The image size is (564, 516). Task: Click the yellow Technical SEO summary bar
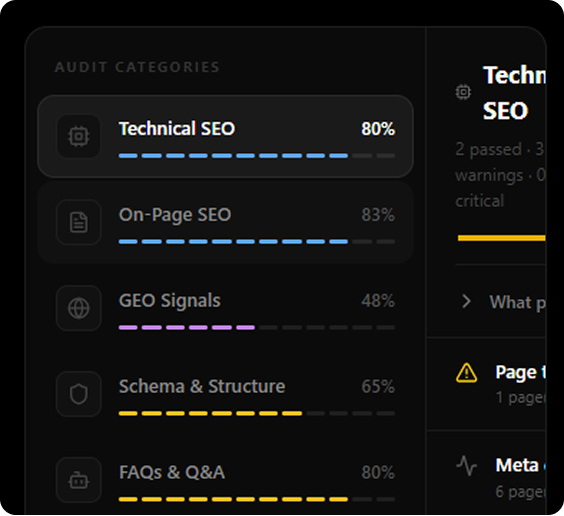point(501,238)
